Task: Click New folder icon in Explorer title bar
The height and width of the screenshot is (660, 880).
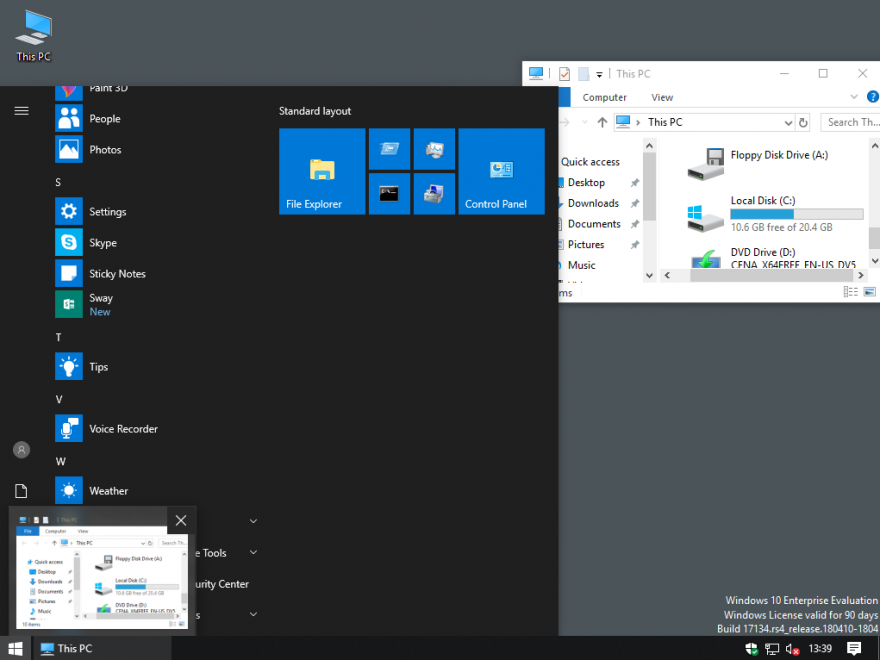Action: tap(584, 74)
